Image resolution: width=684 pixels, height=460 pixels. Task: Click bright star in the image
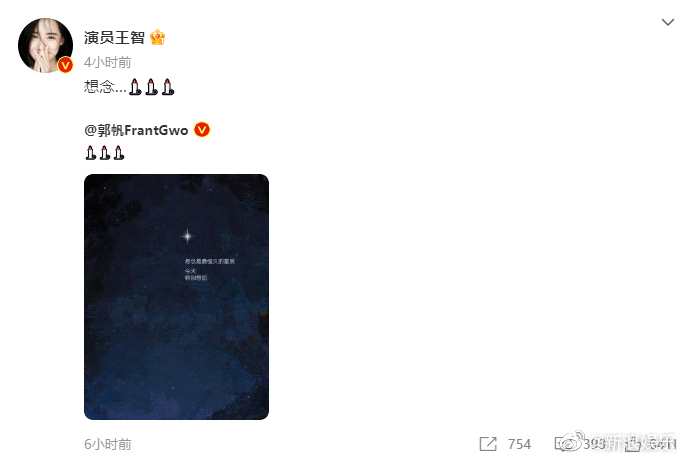coord(188,236)
